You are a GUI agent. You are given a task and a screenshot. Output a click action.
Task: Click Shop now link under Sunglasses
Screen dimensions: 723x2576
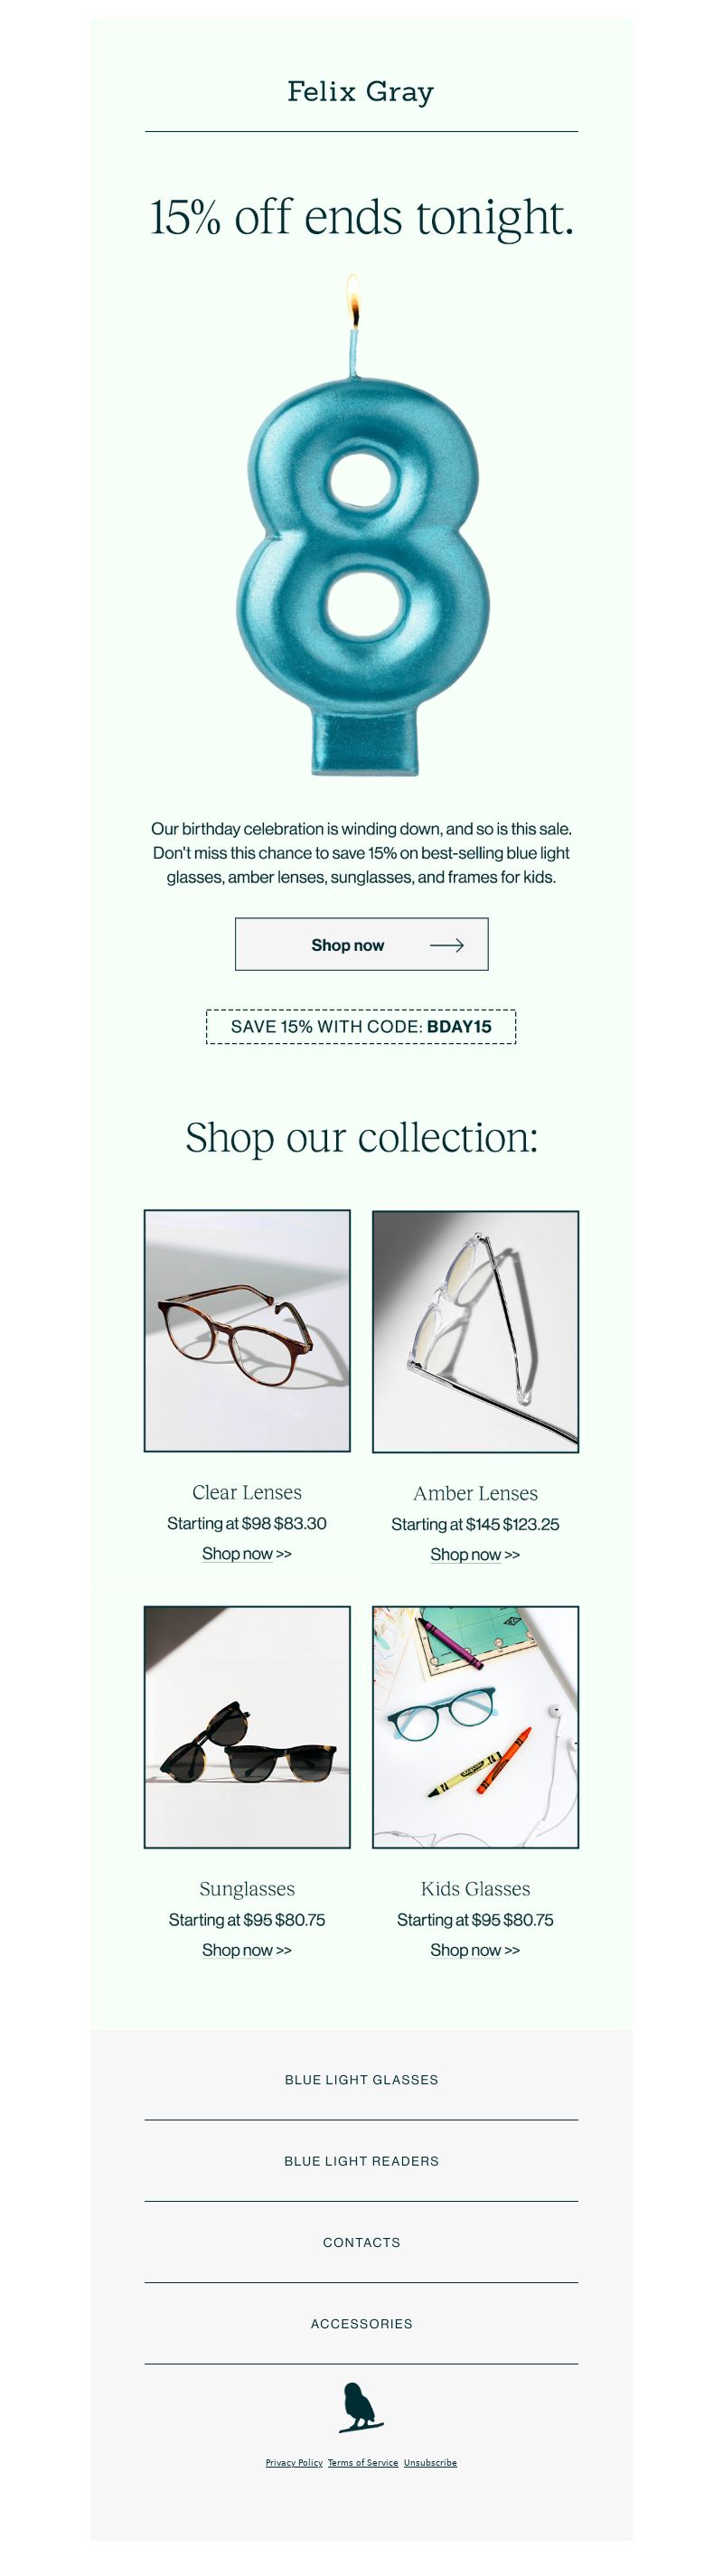pos(247,1950)
